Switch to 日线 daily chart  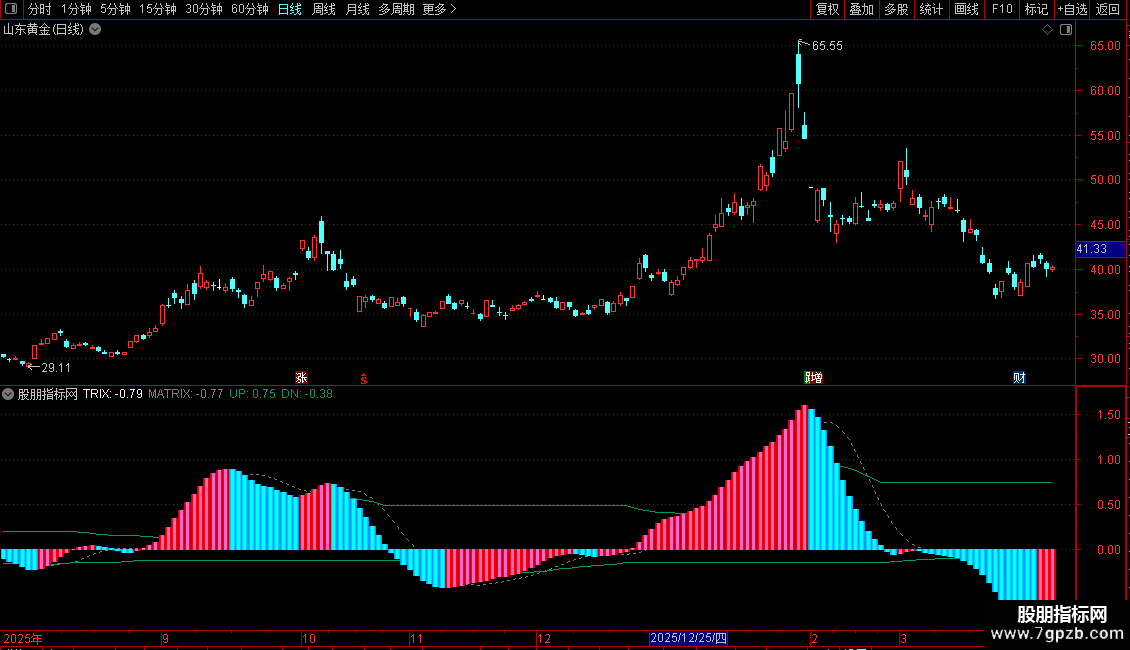click(290, 9)
